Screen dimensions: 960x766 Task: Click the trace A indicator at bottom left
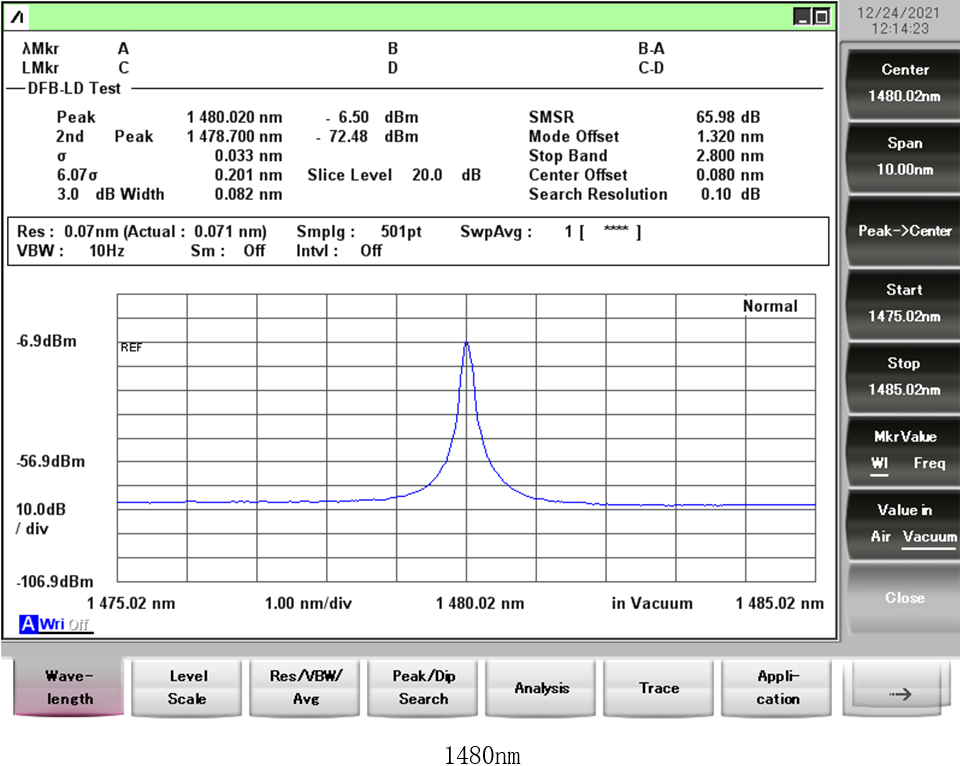[28, 624]
